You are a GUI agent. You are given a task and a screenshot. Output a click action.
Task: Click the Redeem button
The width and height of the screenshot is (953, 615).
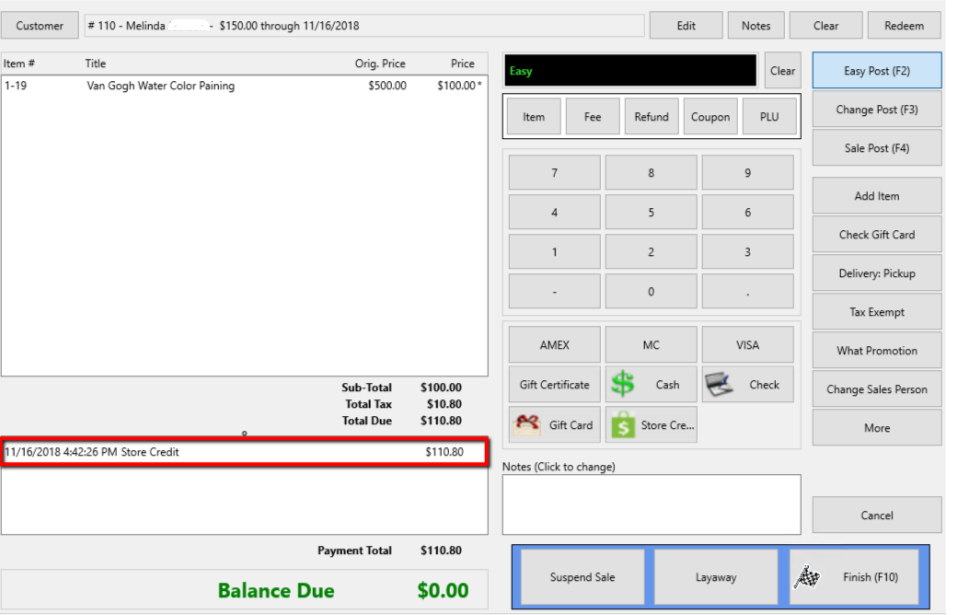904,26
